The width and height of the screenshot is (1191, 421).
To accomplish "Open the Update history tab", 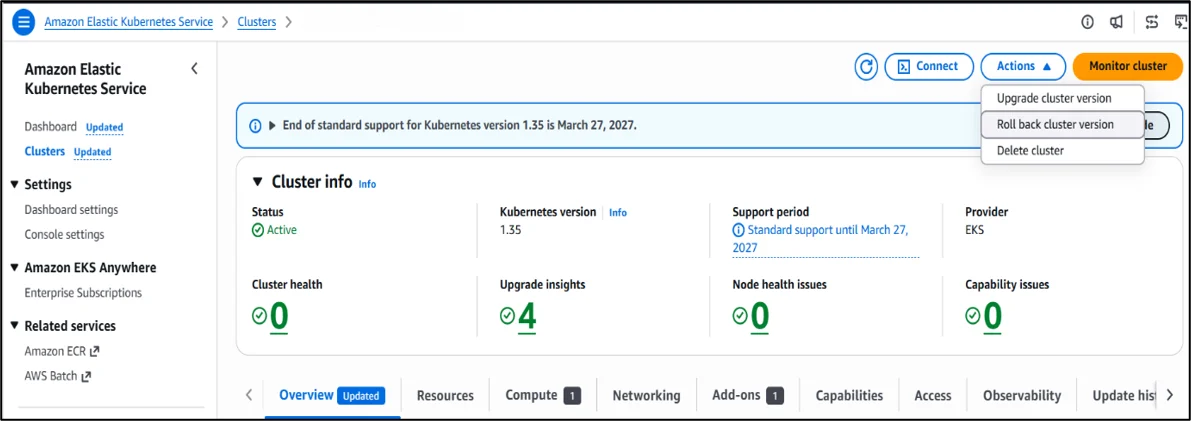I will (1123, 396).
